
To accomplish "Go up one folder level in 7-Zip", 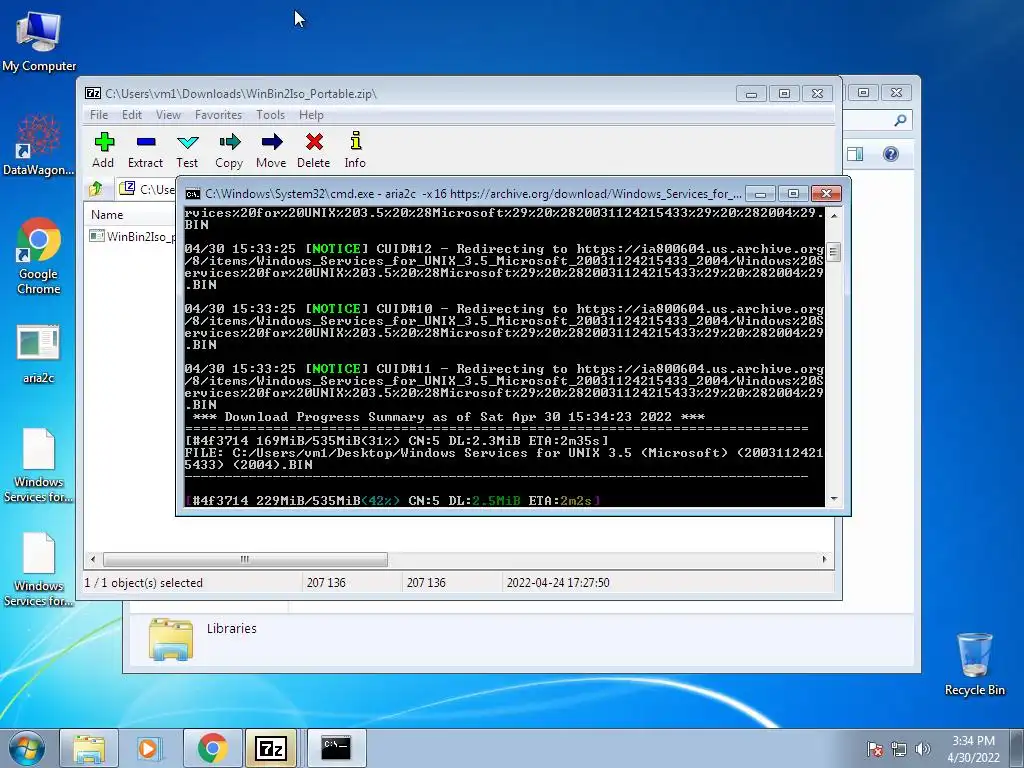I will (96, 189).
